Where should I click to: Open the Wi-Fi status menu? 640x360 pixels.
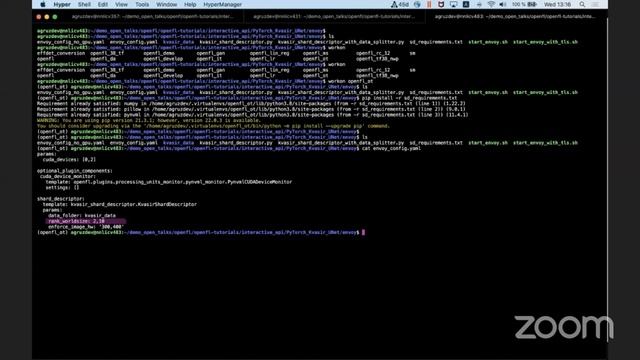click(x=491, y=4)
